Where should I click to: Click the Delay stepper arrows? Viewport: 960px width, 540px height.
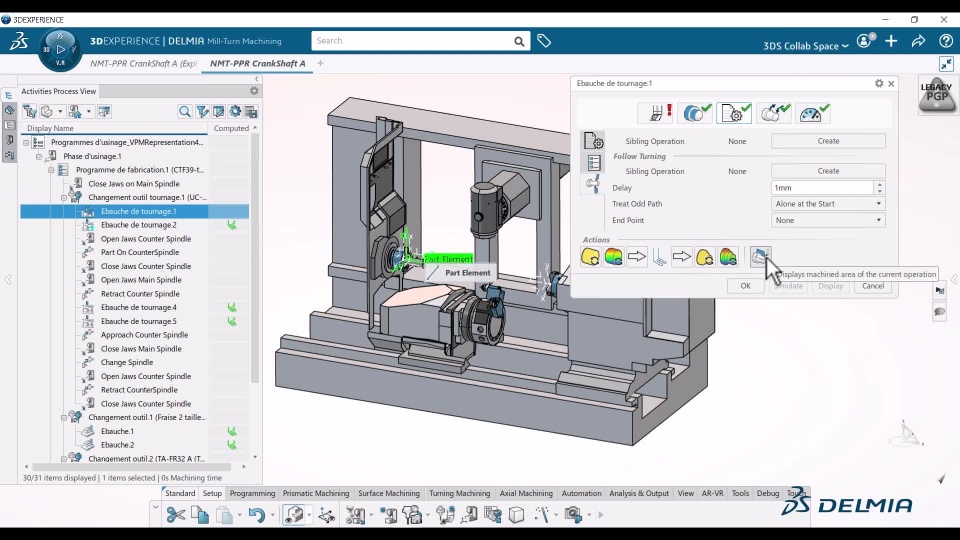click(880, 188)
